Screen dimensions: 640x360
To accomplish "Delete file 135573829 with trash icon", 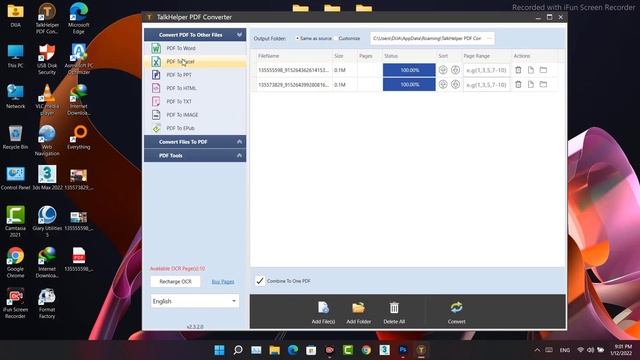I will pos(518,84).
